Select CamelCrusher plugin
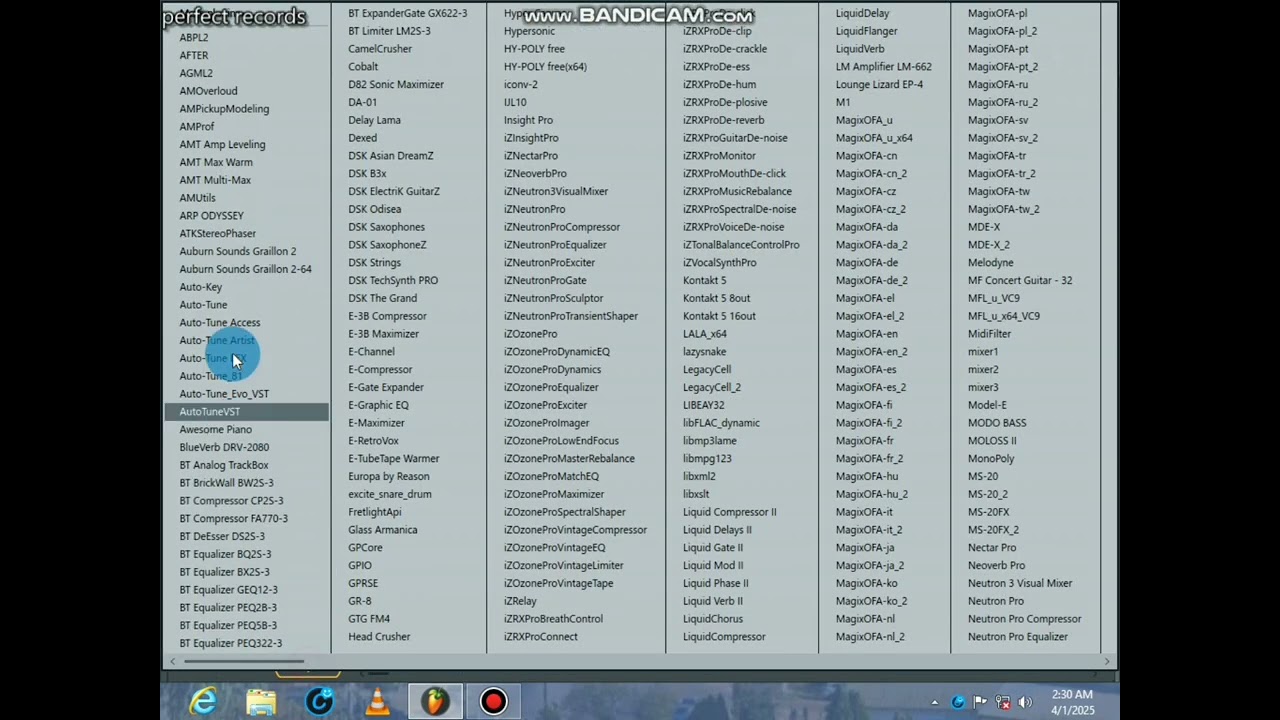This screenshot has height=720, width=1280. coord(380,49)
